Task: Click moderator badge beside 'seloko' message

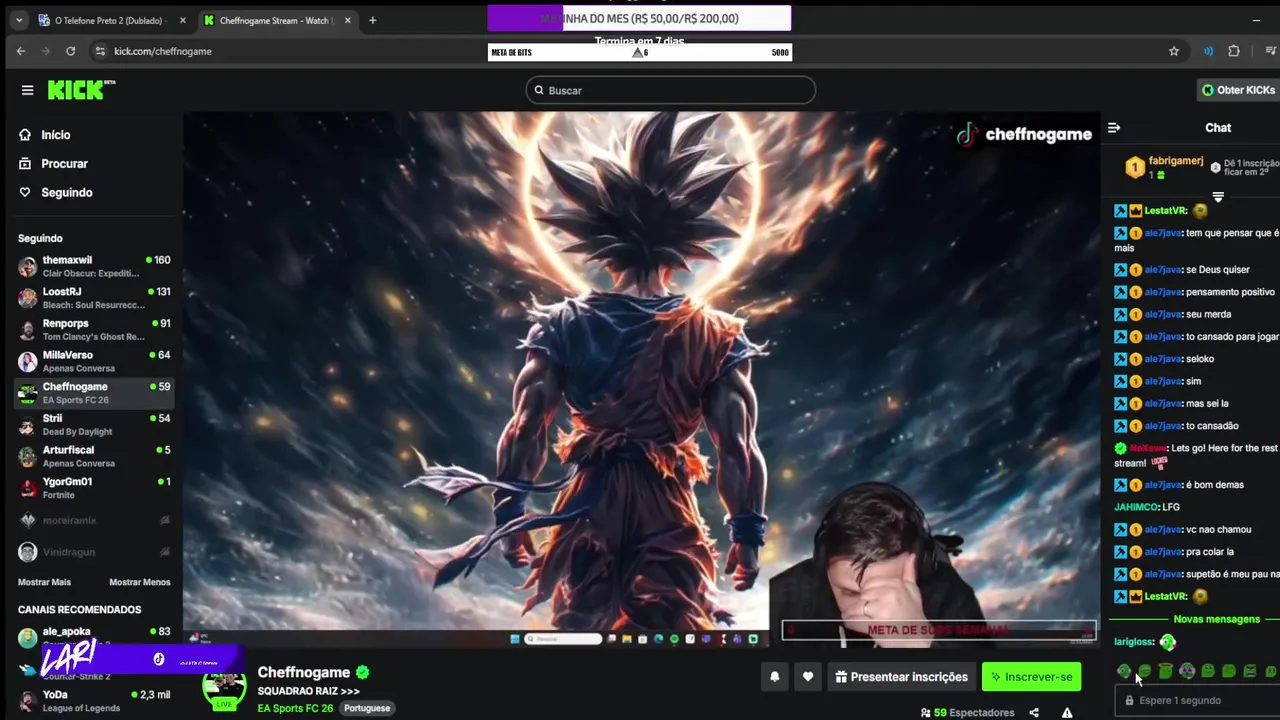Action: (x=1120, y=359)
